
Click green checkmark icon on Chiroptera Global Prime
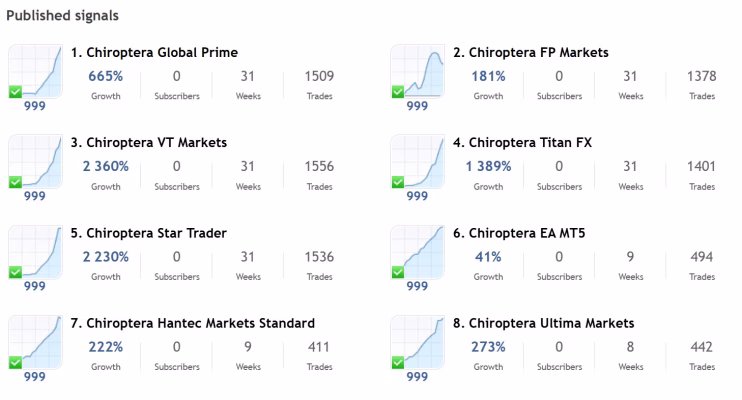16,91
